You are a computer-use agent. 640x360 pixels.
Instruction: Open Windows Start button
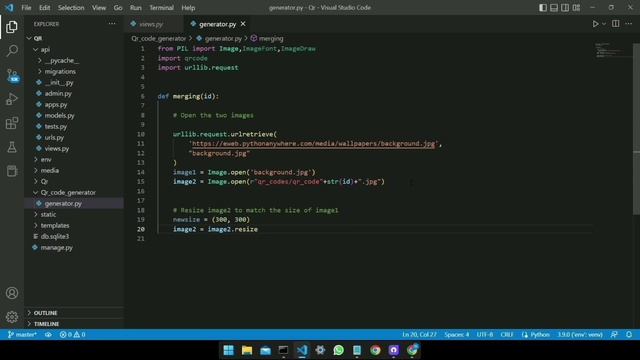tap(228, 350)
